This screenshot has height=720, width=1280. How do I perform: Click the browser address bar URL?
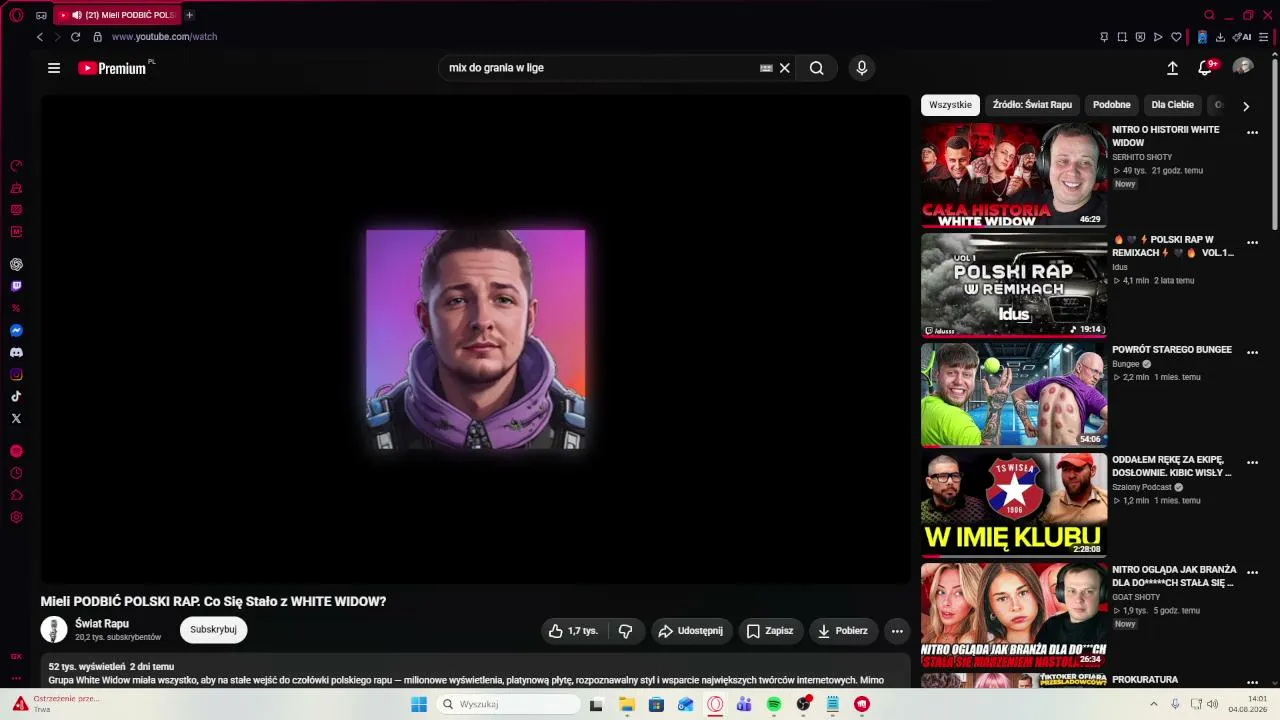tap(164, 37)
